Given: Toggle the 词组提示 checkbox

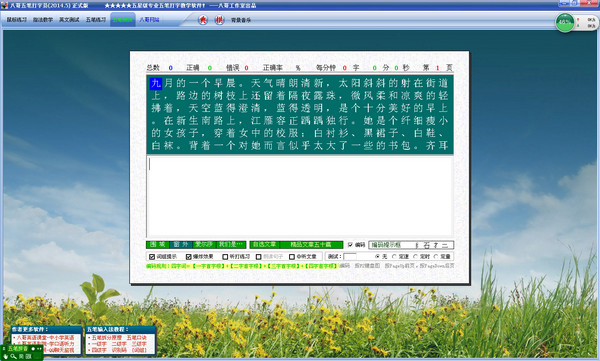Looking at the screenshot, I should pyautogui.click(x=152, y=256).
